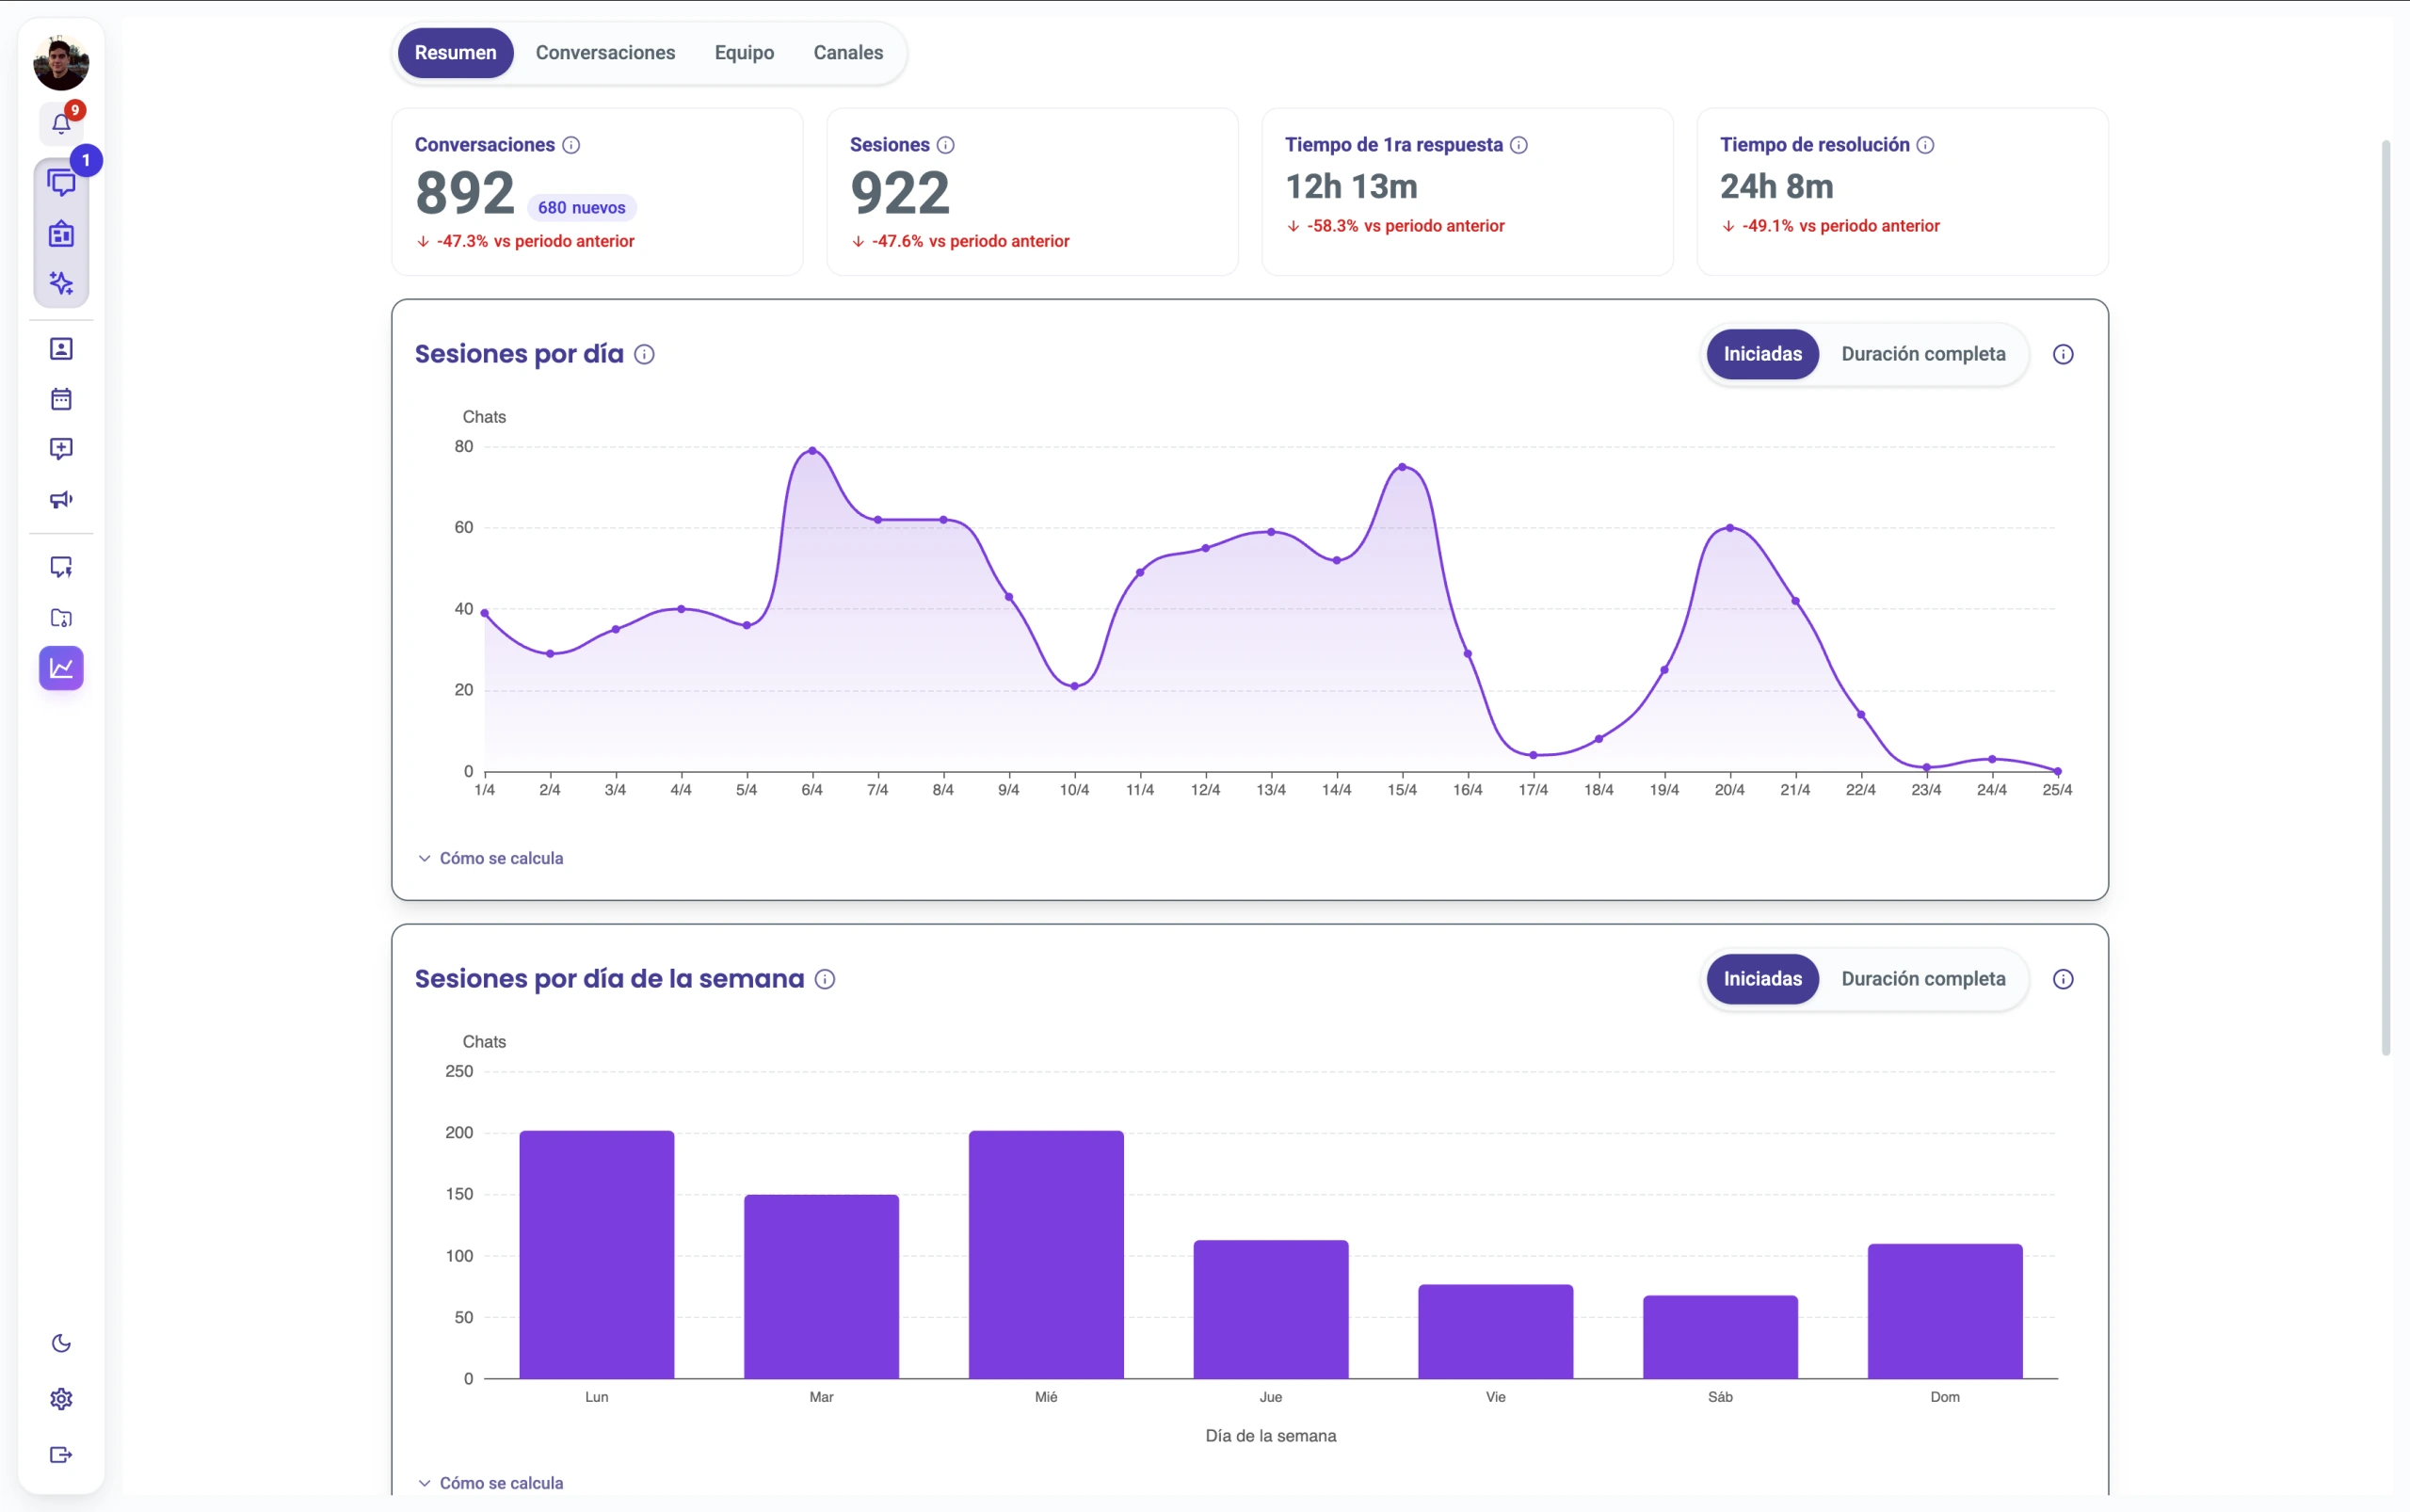Open the folder files icon in sidebar
This screenshot has height=1512, width=2410.
(x=61, y=618)
